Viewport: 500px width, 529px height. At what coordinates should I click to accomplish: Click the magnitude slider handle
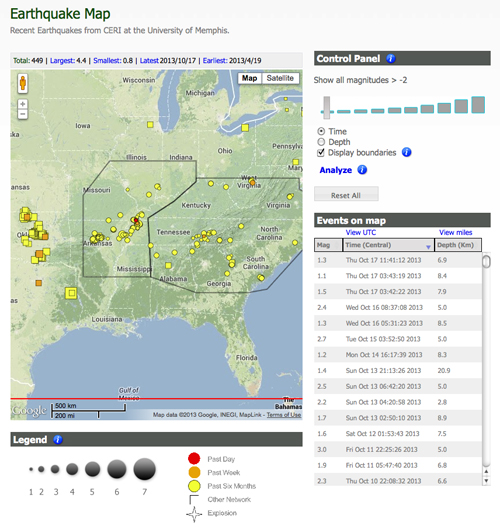[x=327, y=108]
